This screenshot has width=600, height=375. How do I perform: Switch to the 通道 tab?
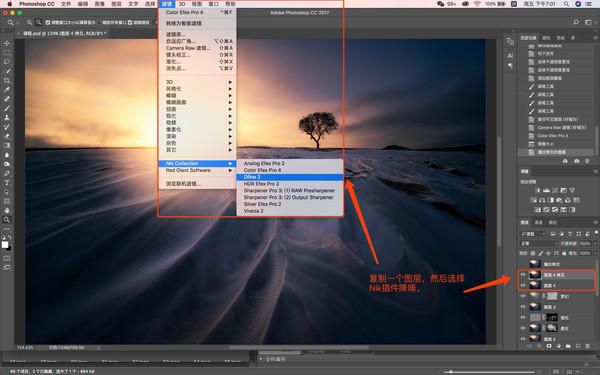coord(538,222)
